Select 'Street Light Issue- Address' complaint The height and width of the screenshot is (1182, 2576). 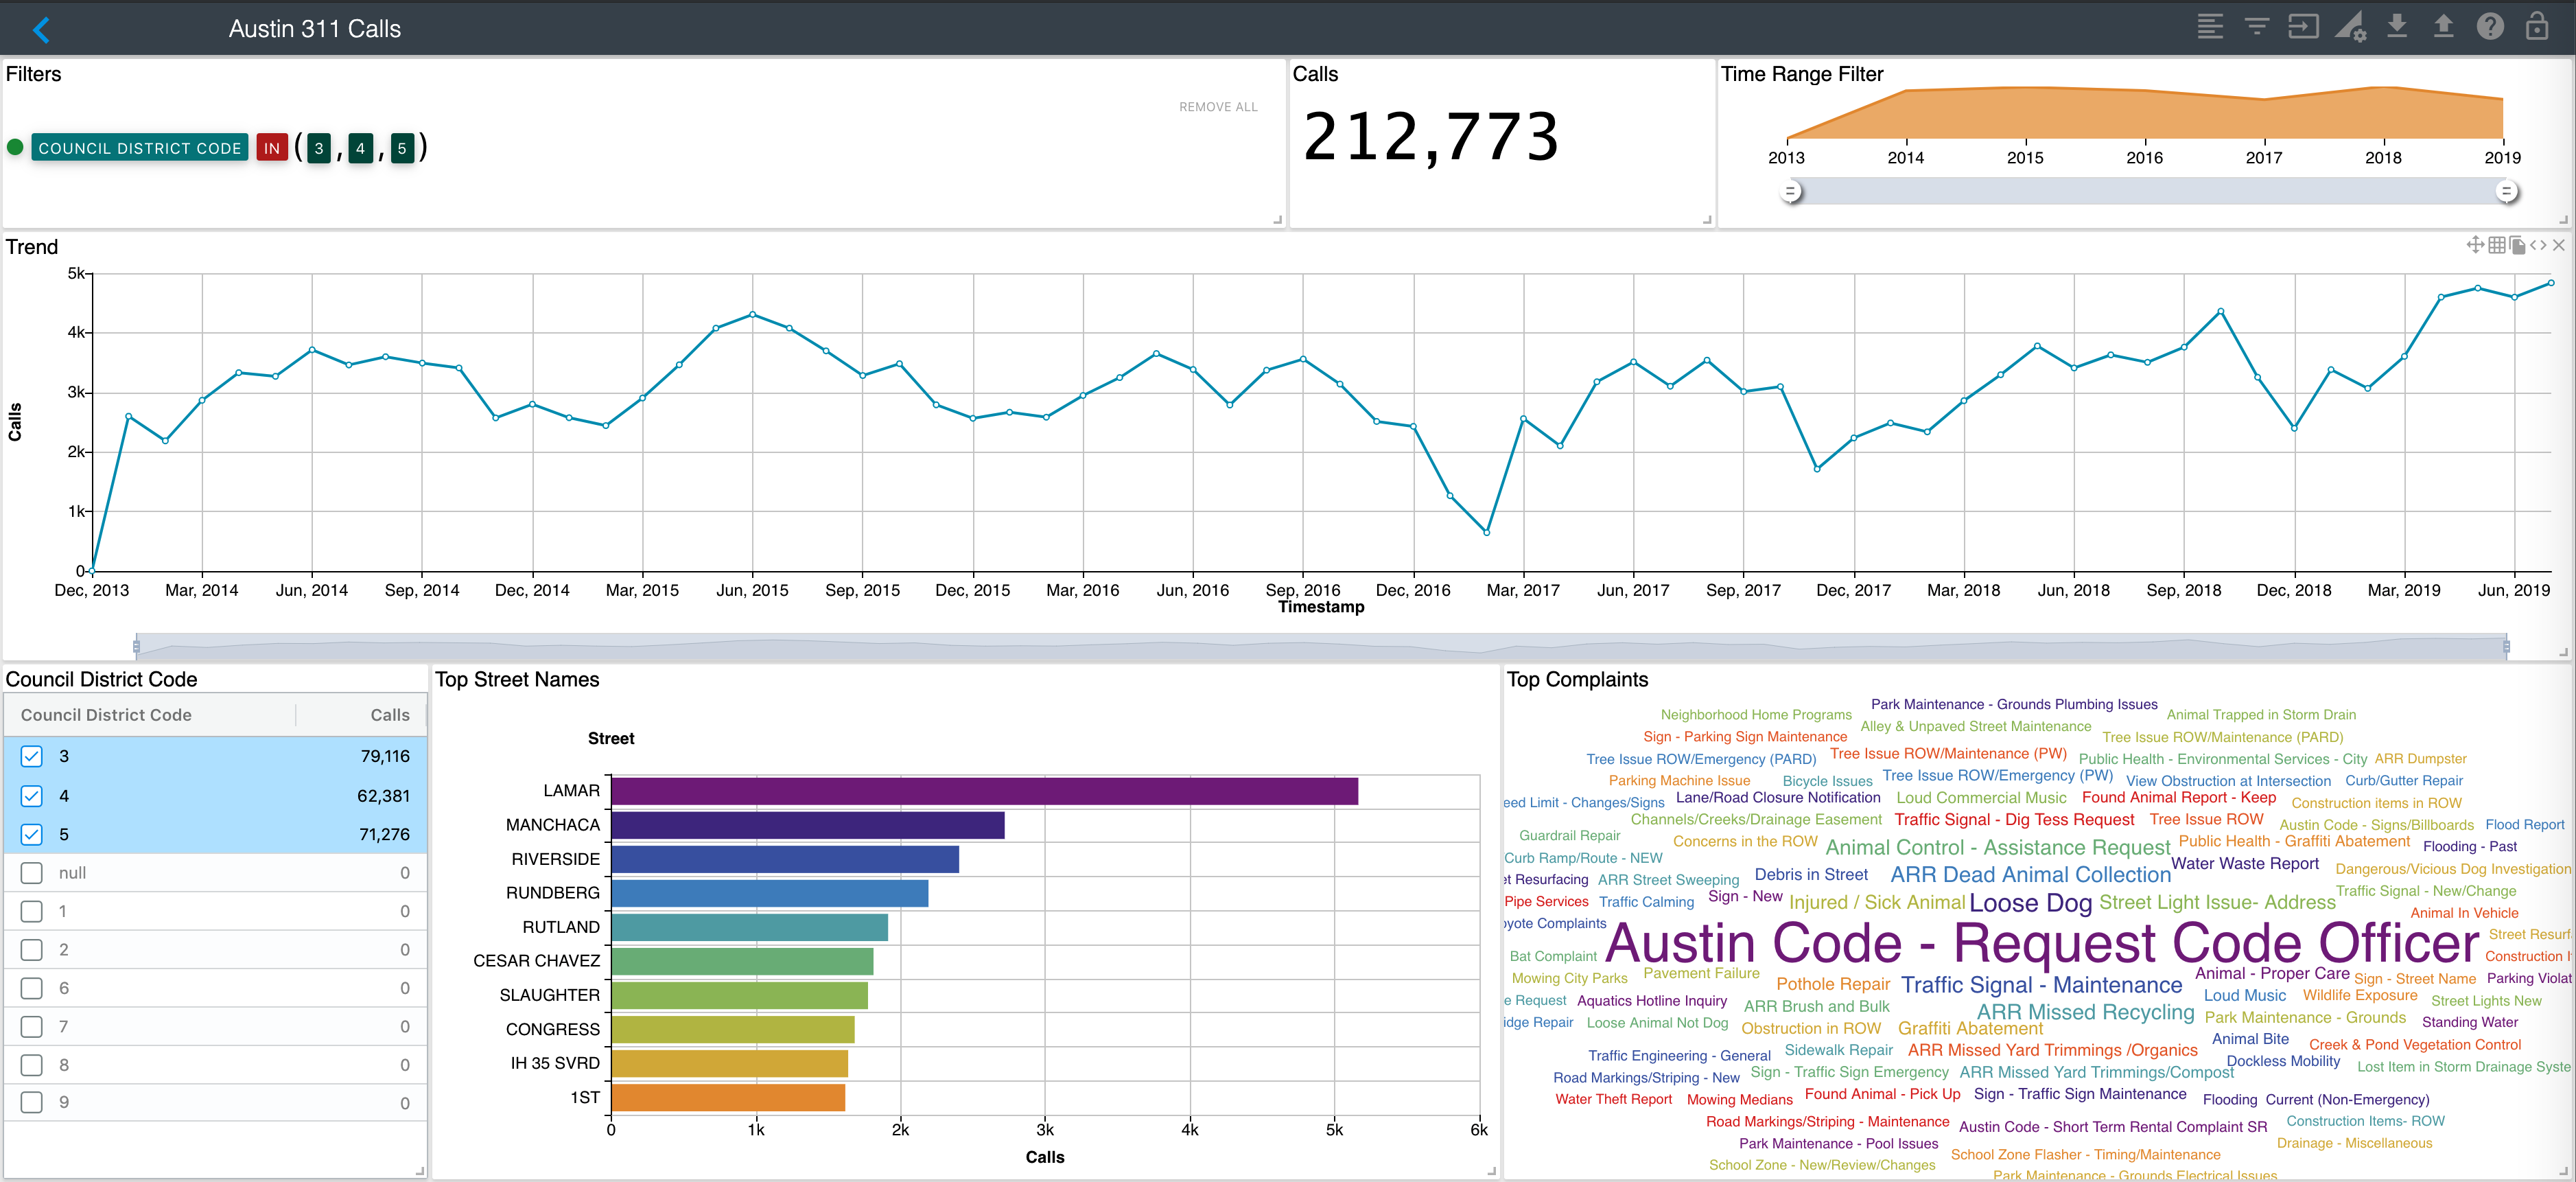(x=2217, y=902)
